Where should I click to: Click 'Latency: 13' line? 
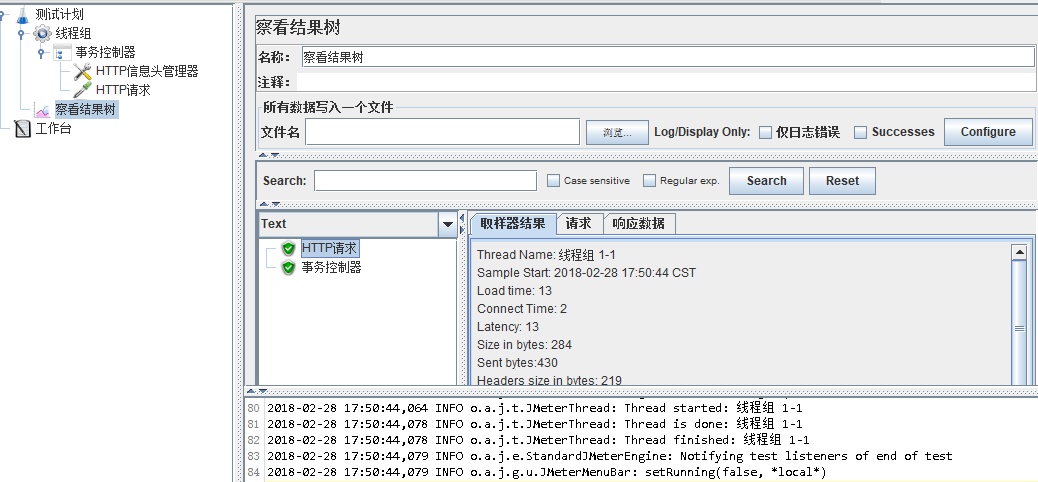(508, 326)
